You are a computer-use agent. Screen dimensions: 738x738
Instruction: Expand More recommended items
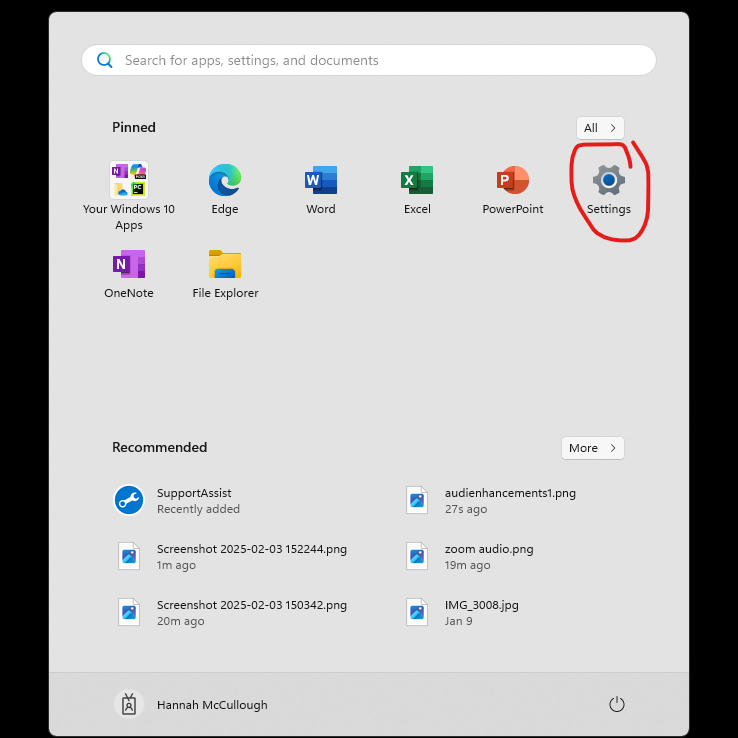(x=593, y=448)
